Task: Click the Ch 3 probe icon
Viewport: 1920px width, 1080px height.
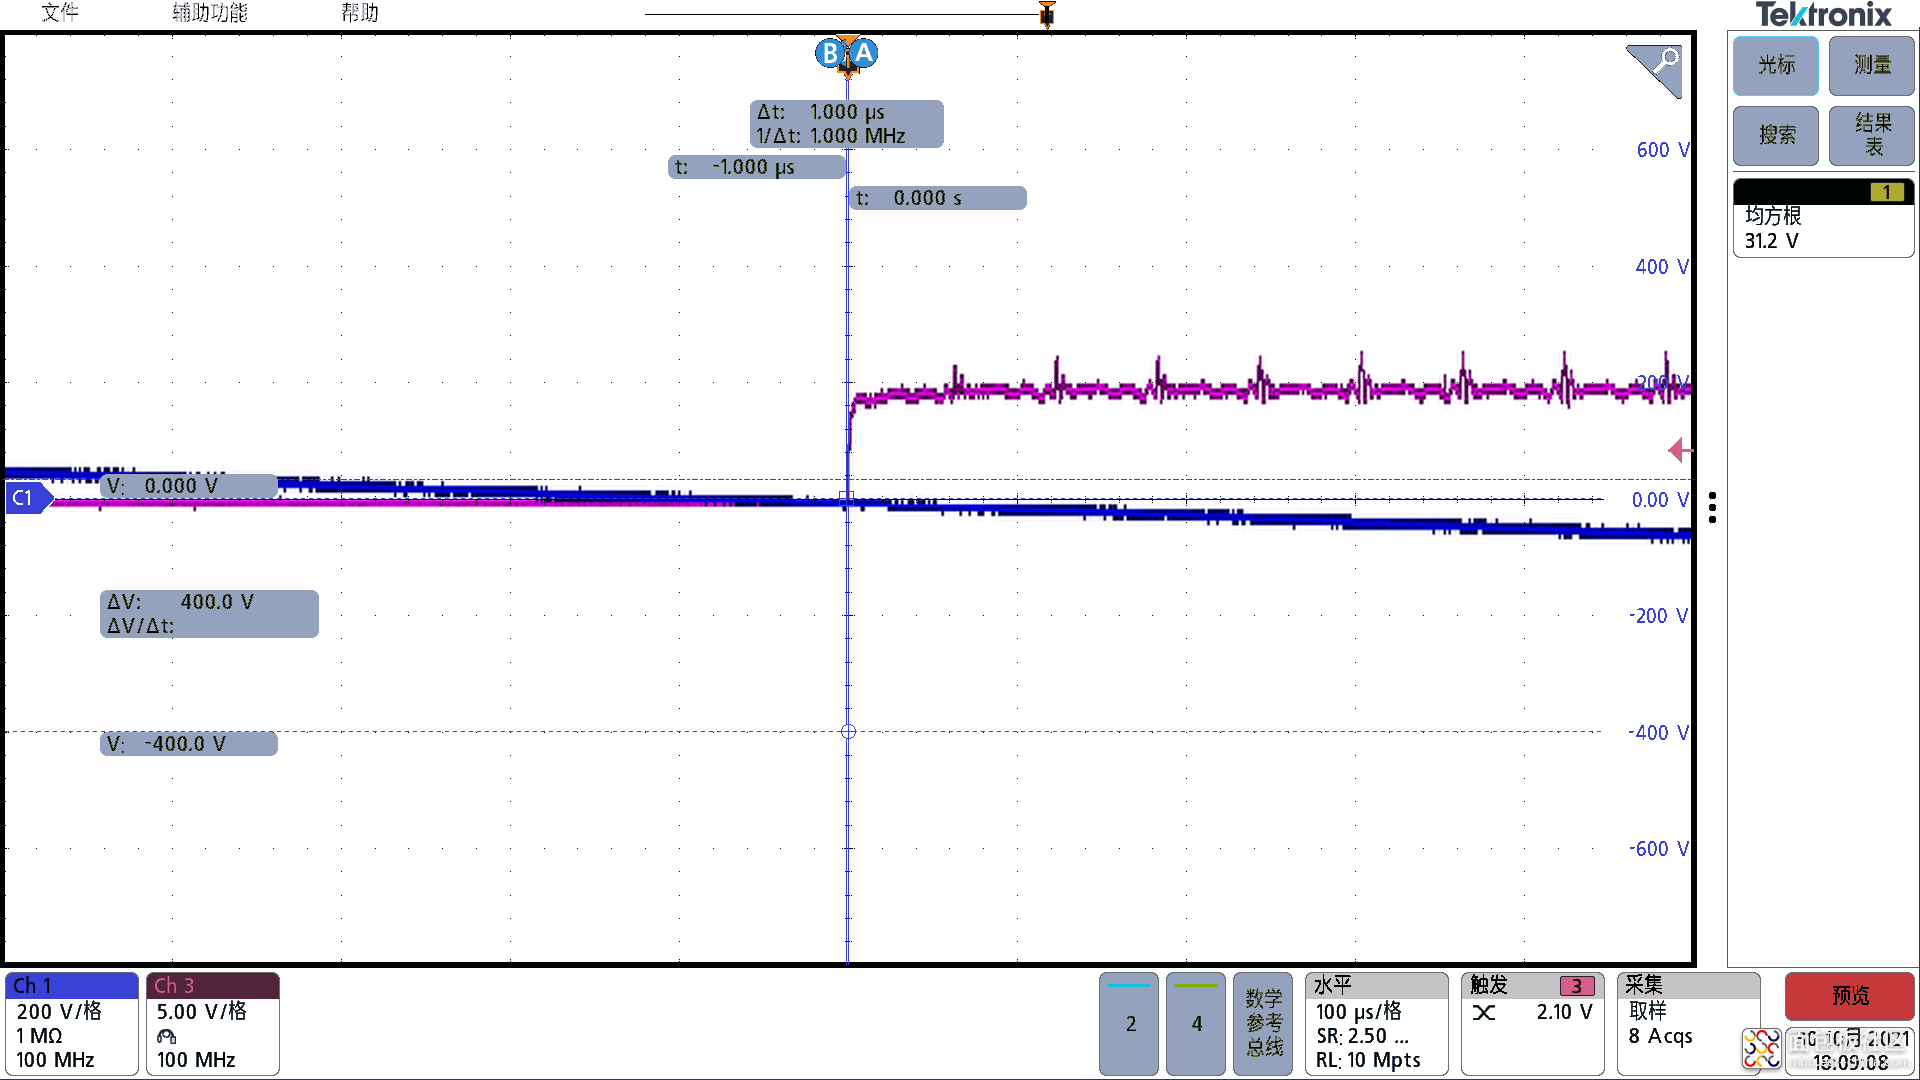Action: pos(167,1037)
